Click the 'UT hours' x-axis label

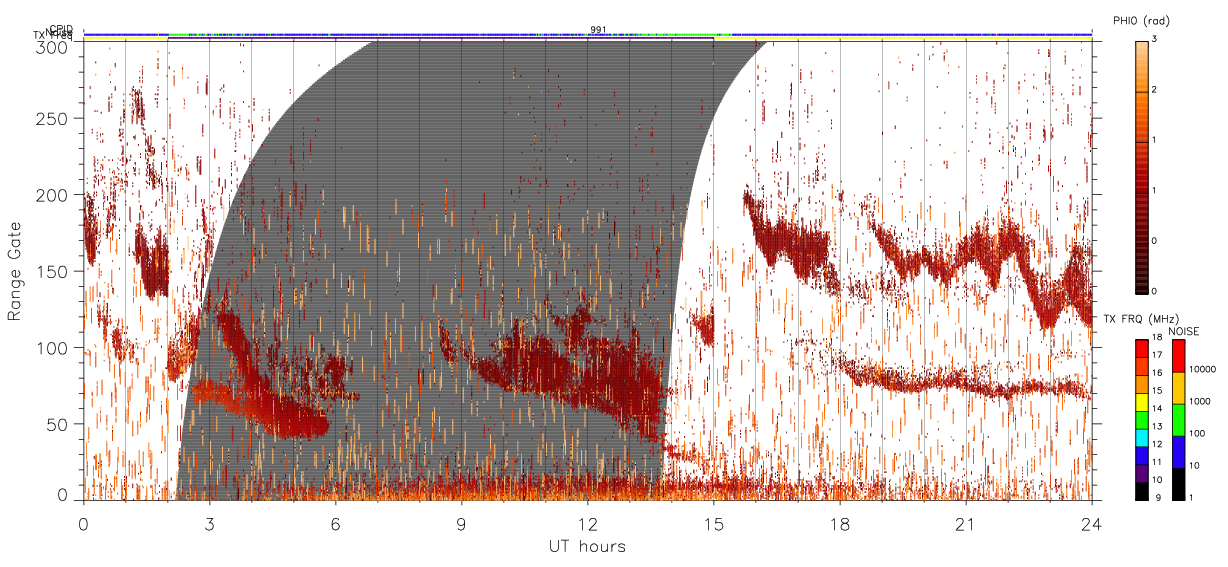587,546
